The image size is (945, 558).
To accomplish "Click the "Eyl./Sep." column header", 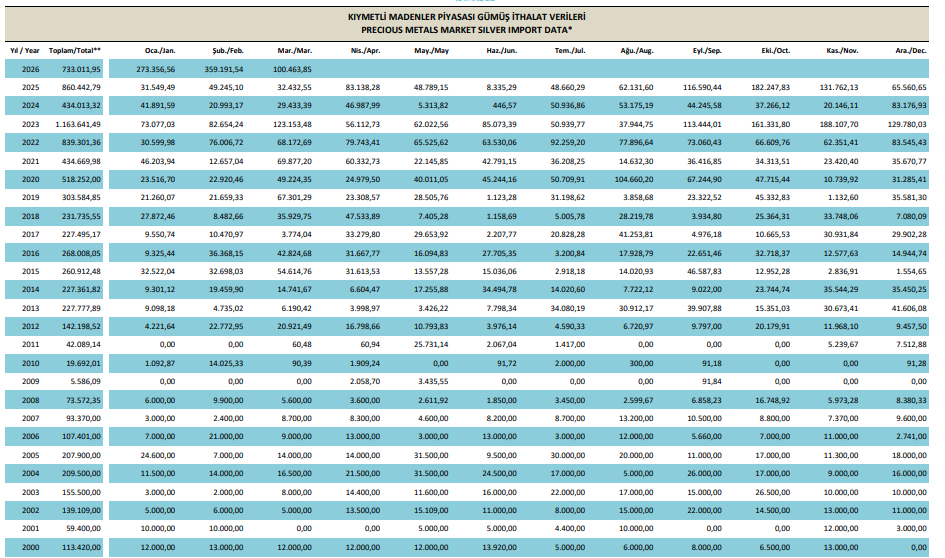I will (707, 49).
